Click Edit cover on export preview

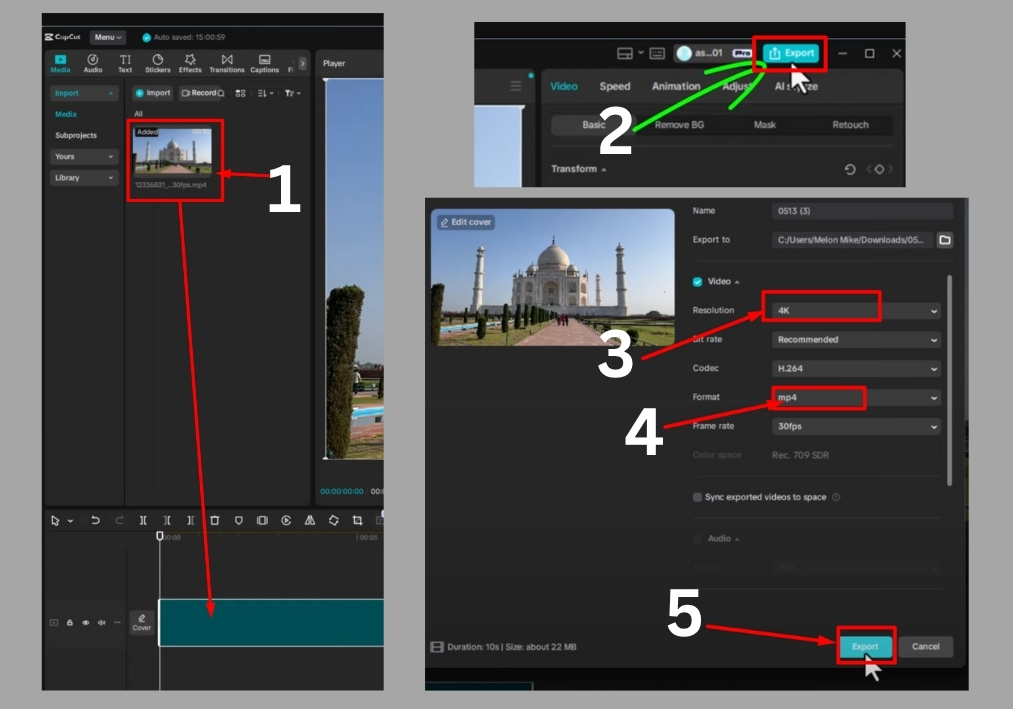pos(466,222)
